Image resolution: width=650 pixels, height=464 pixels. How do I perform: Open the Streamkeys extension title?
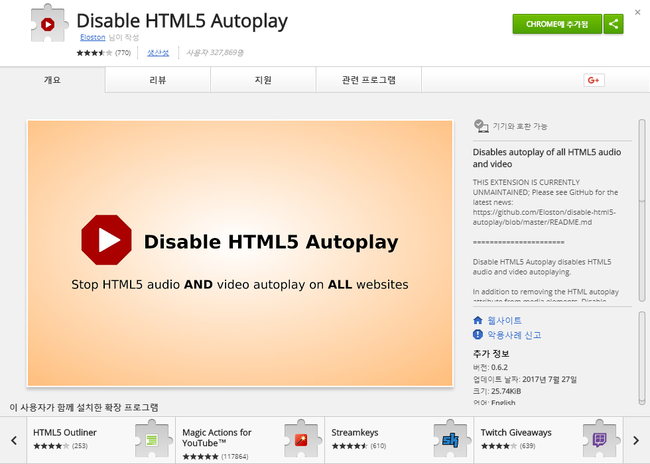355,432
